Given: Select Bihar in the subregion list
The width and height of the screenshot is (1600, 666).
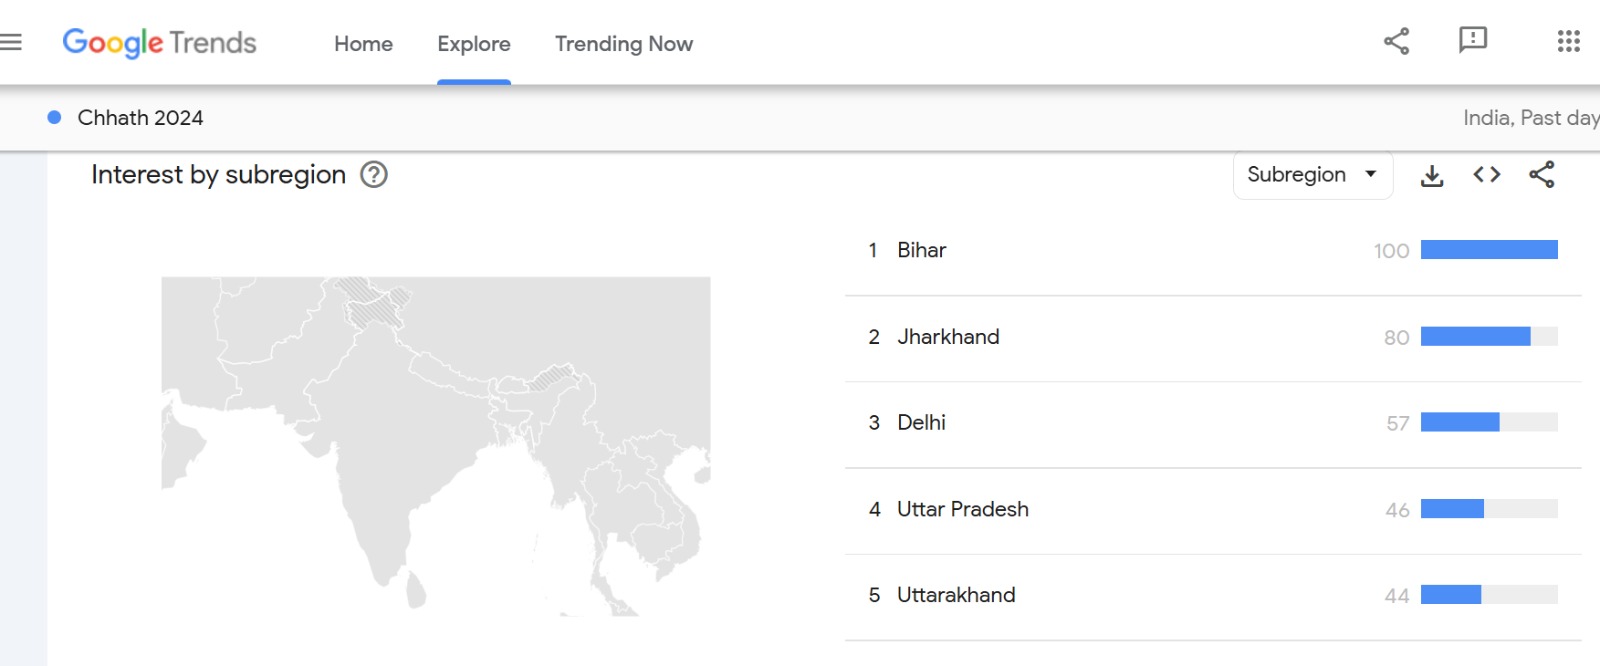Looking at the screenshot, I should point(920,250).
